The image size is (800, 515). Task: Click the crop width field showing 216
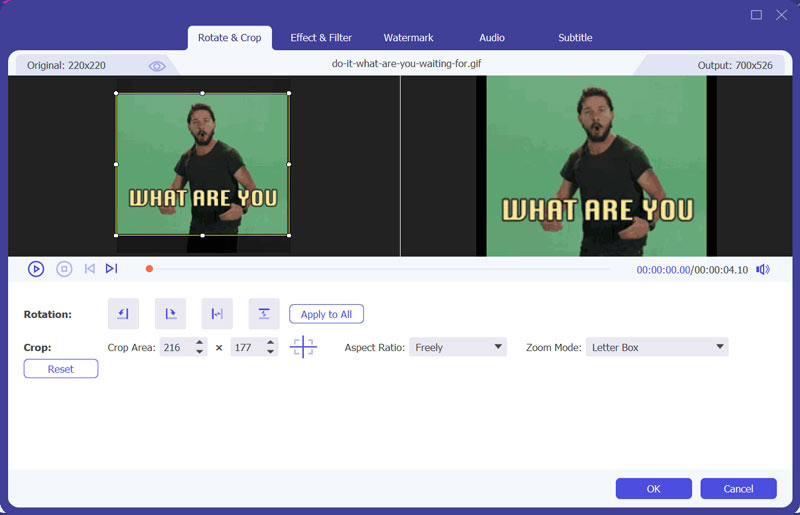point(177,347)
